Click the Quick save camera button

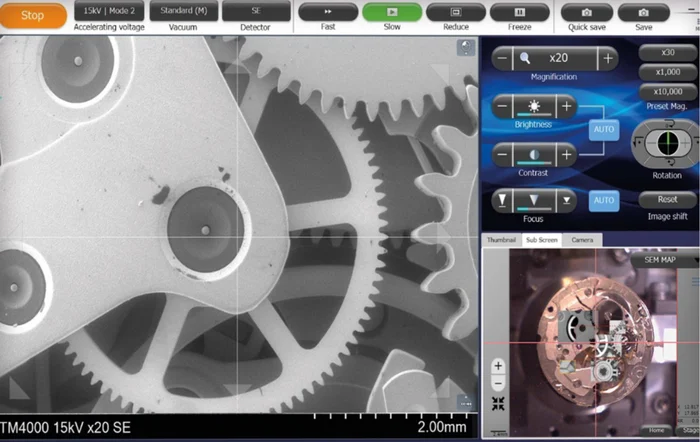point(587,13)
